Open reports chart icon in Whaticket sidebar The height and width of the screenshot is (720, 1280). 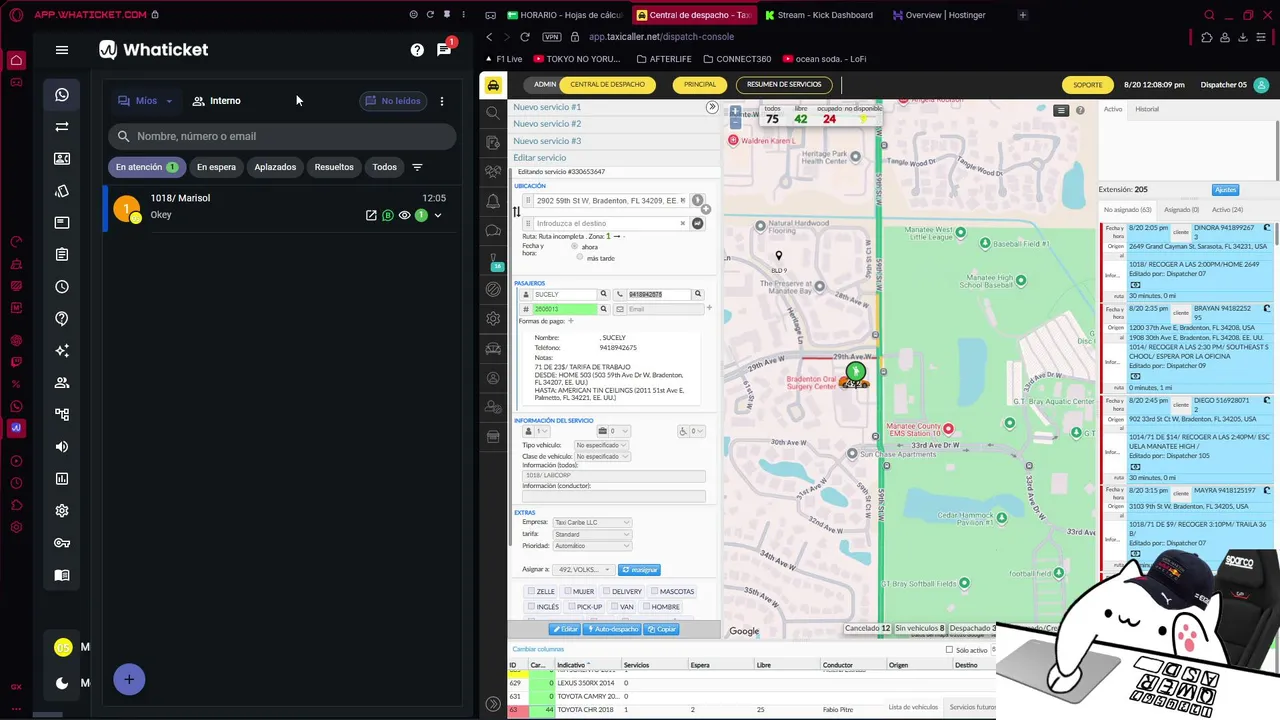tap(62, 479)
